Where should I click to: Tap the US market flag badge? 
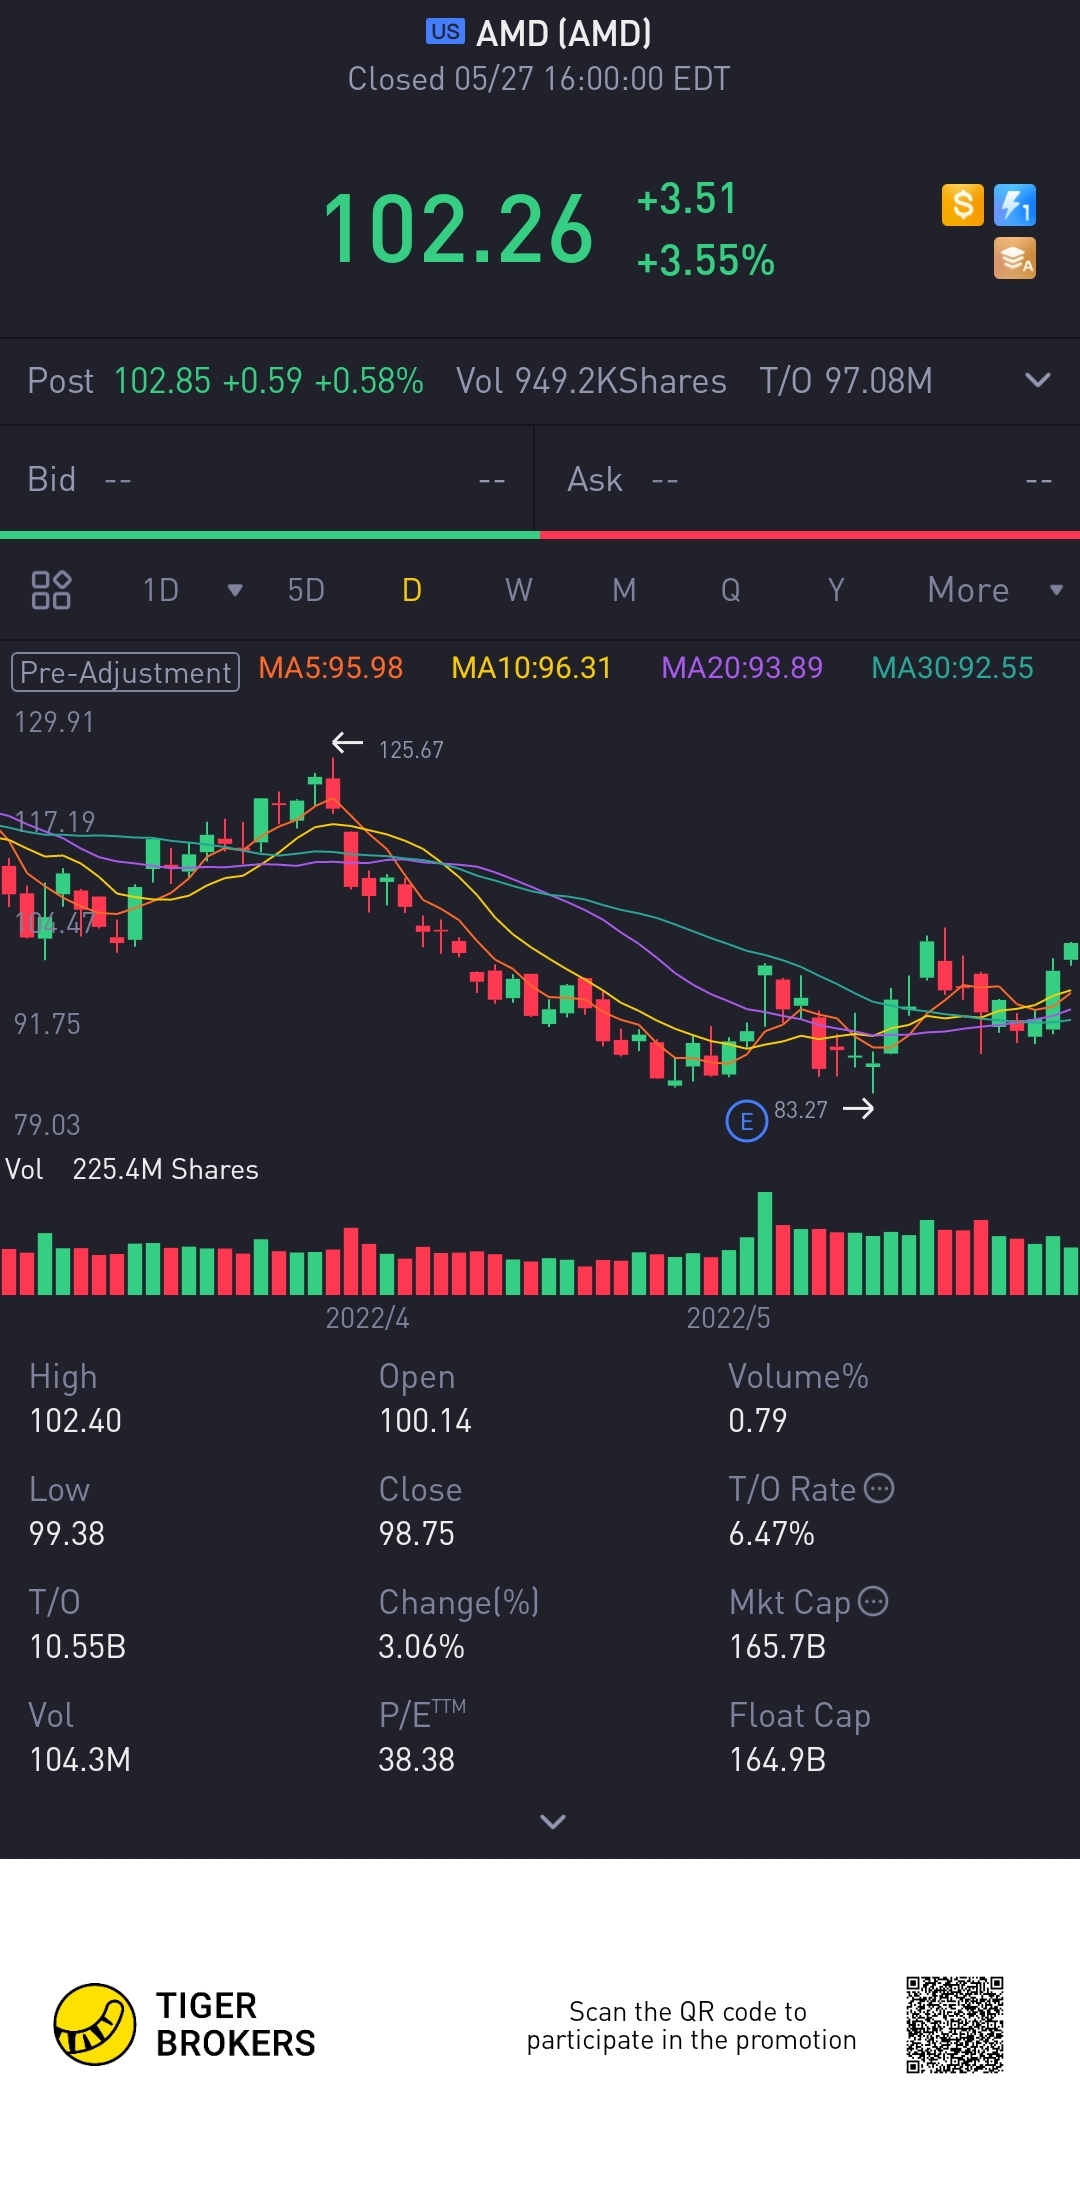445,32
